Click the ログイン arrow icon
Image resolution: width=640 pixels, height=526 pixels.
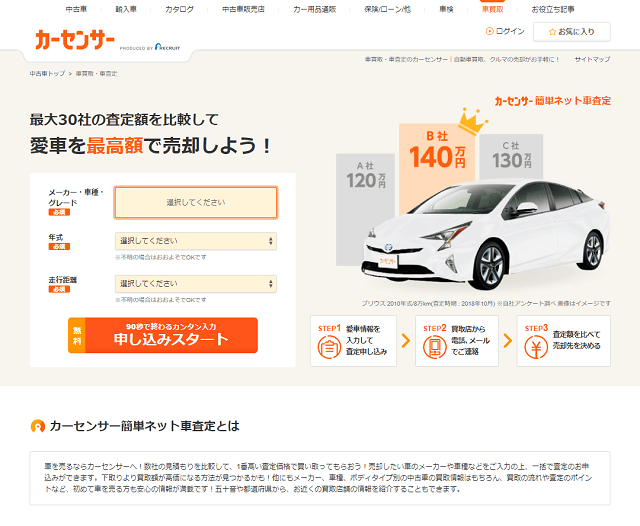[489, 31]
